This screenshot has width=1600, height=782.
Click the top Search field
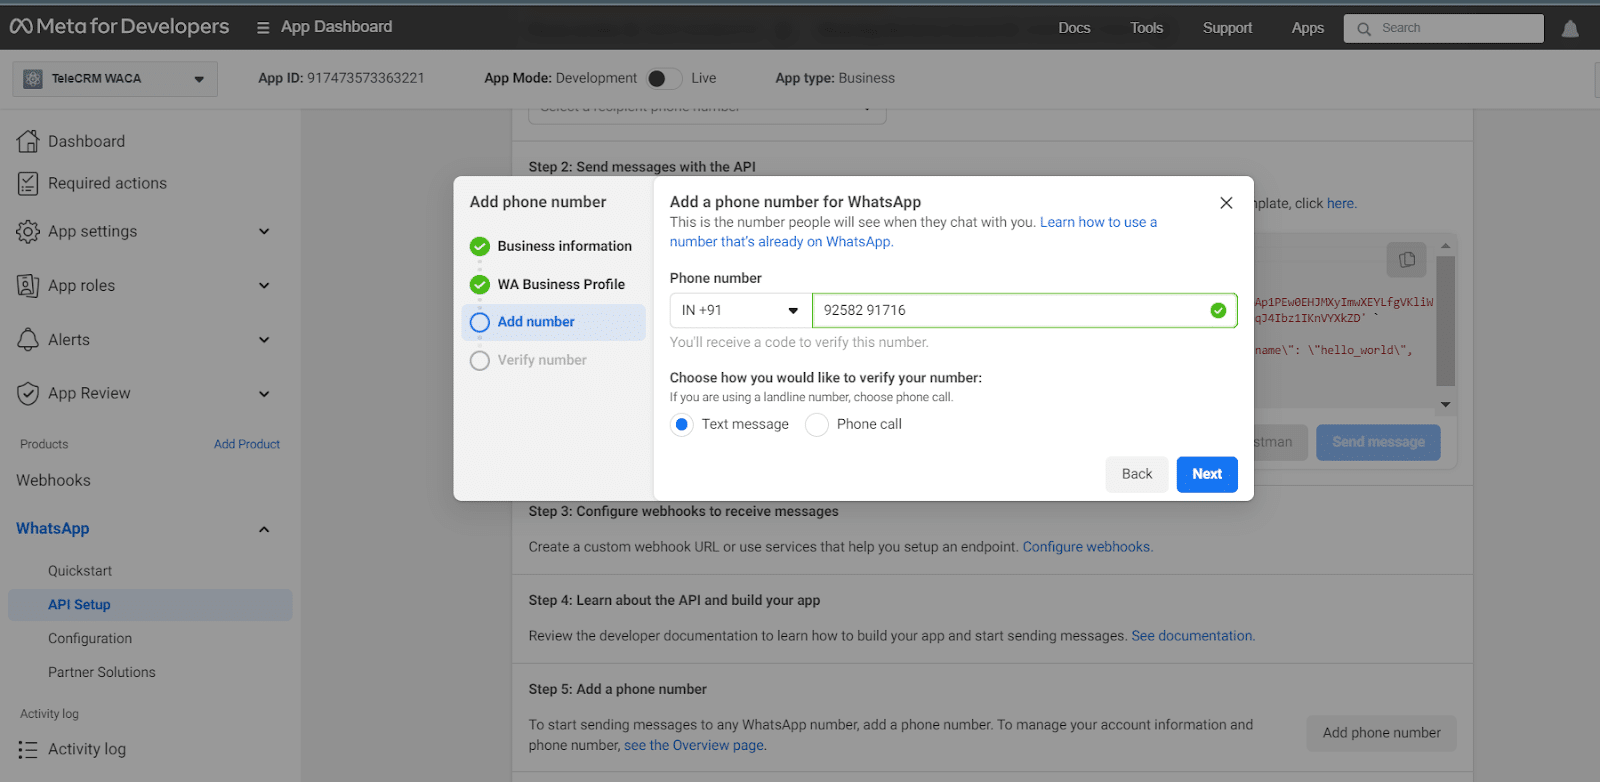1444,28
